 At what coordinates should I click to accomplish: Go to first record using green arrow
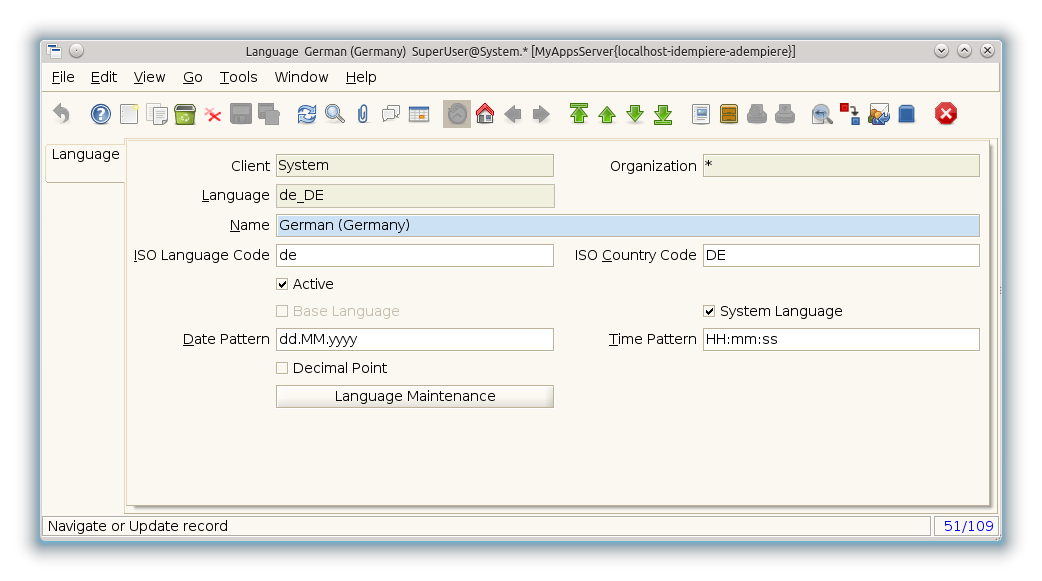point(579,114)
